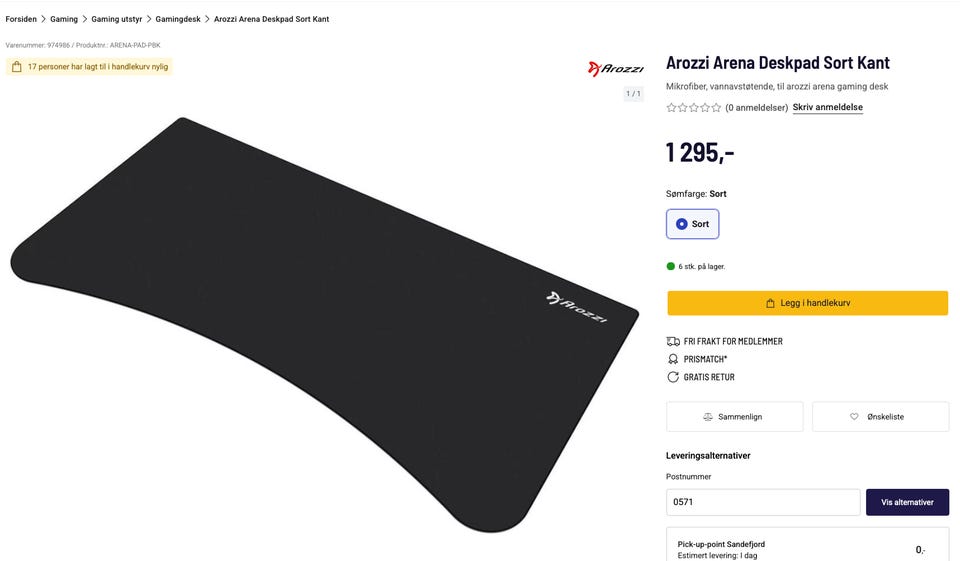Click the wishlist heart icon
The image size is (960, 561).
854,417
